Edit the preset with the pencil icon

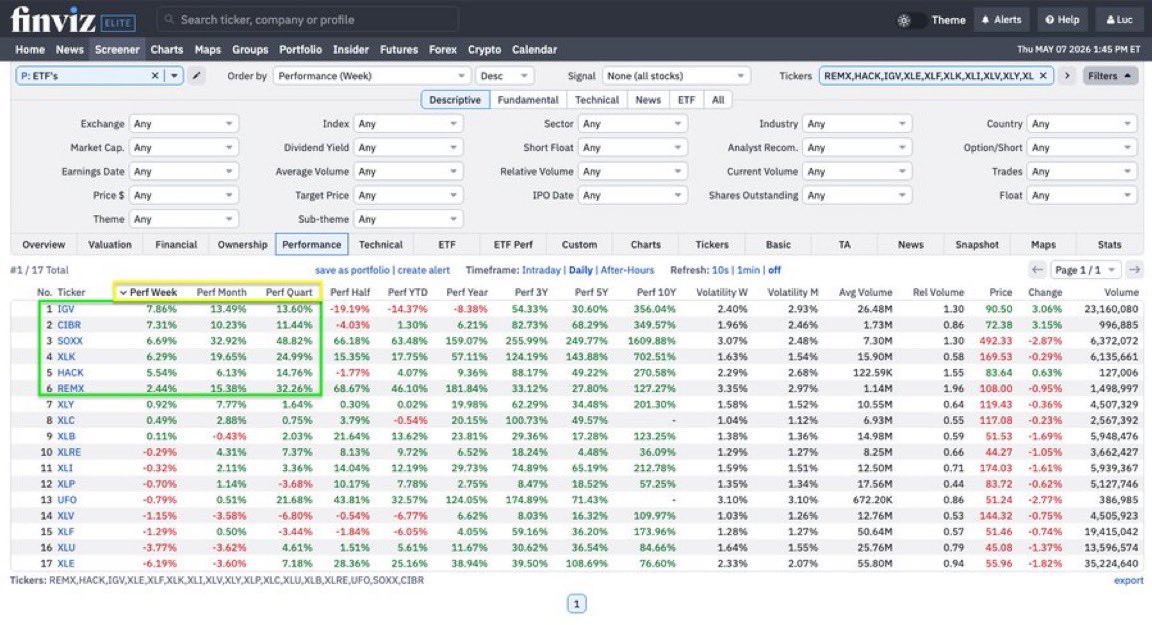(x=196, y=76)
